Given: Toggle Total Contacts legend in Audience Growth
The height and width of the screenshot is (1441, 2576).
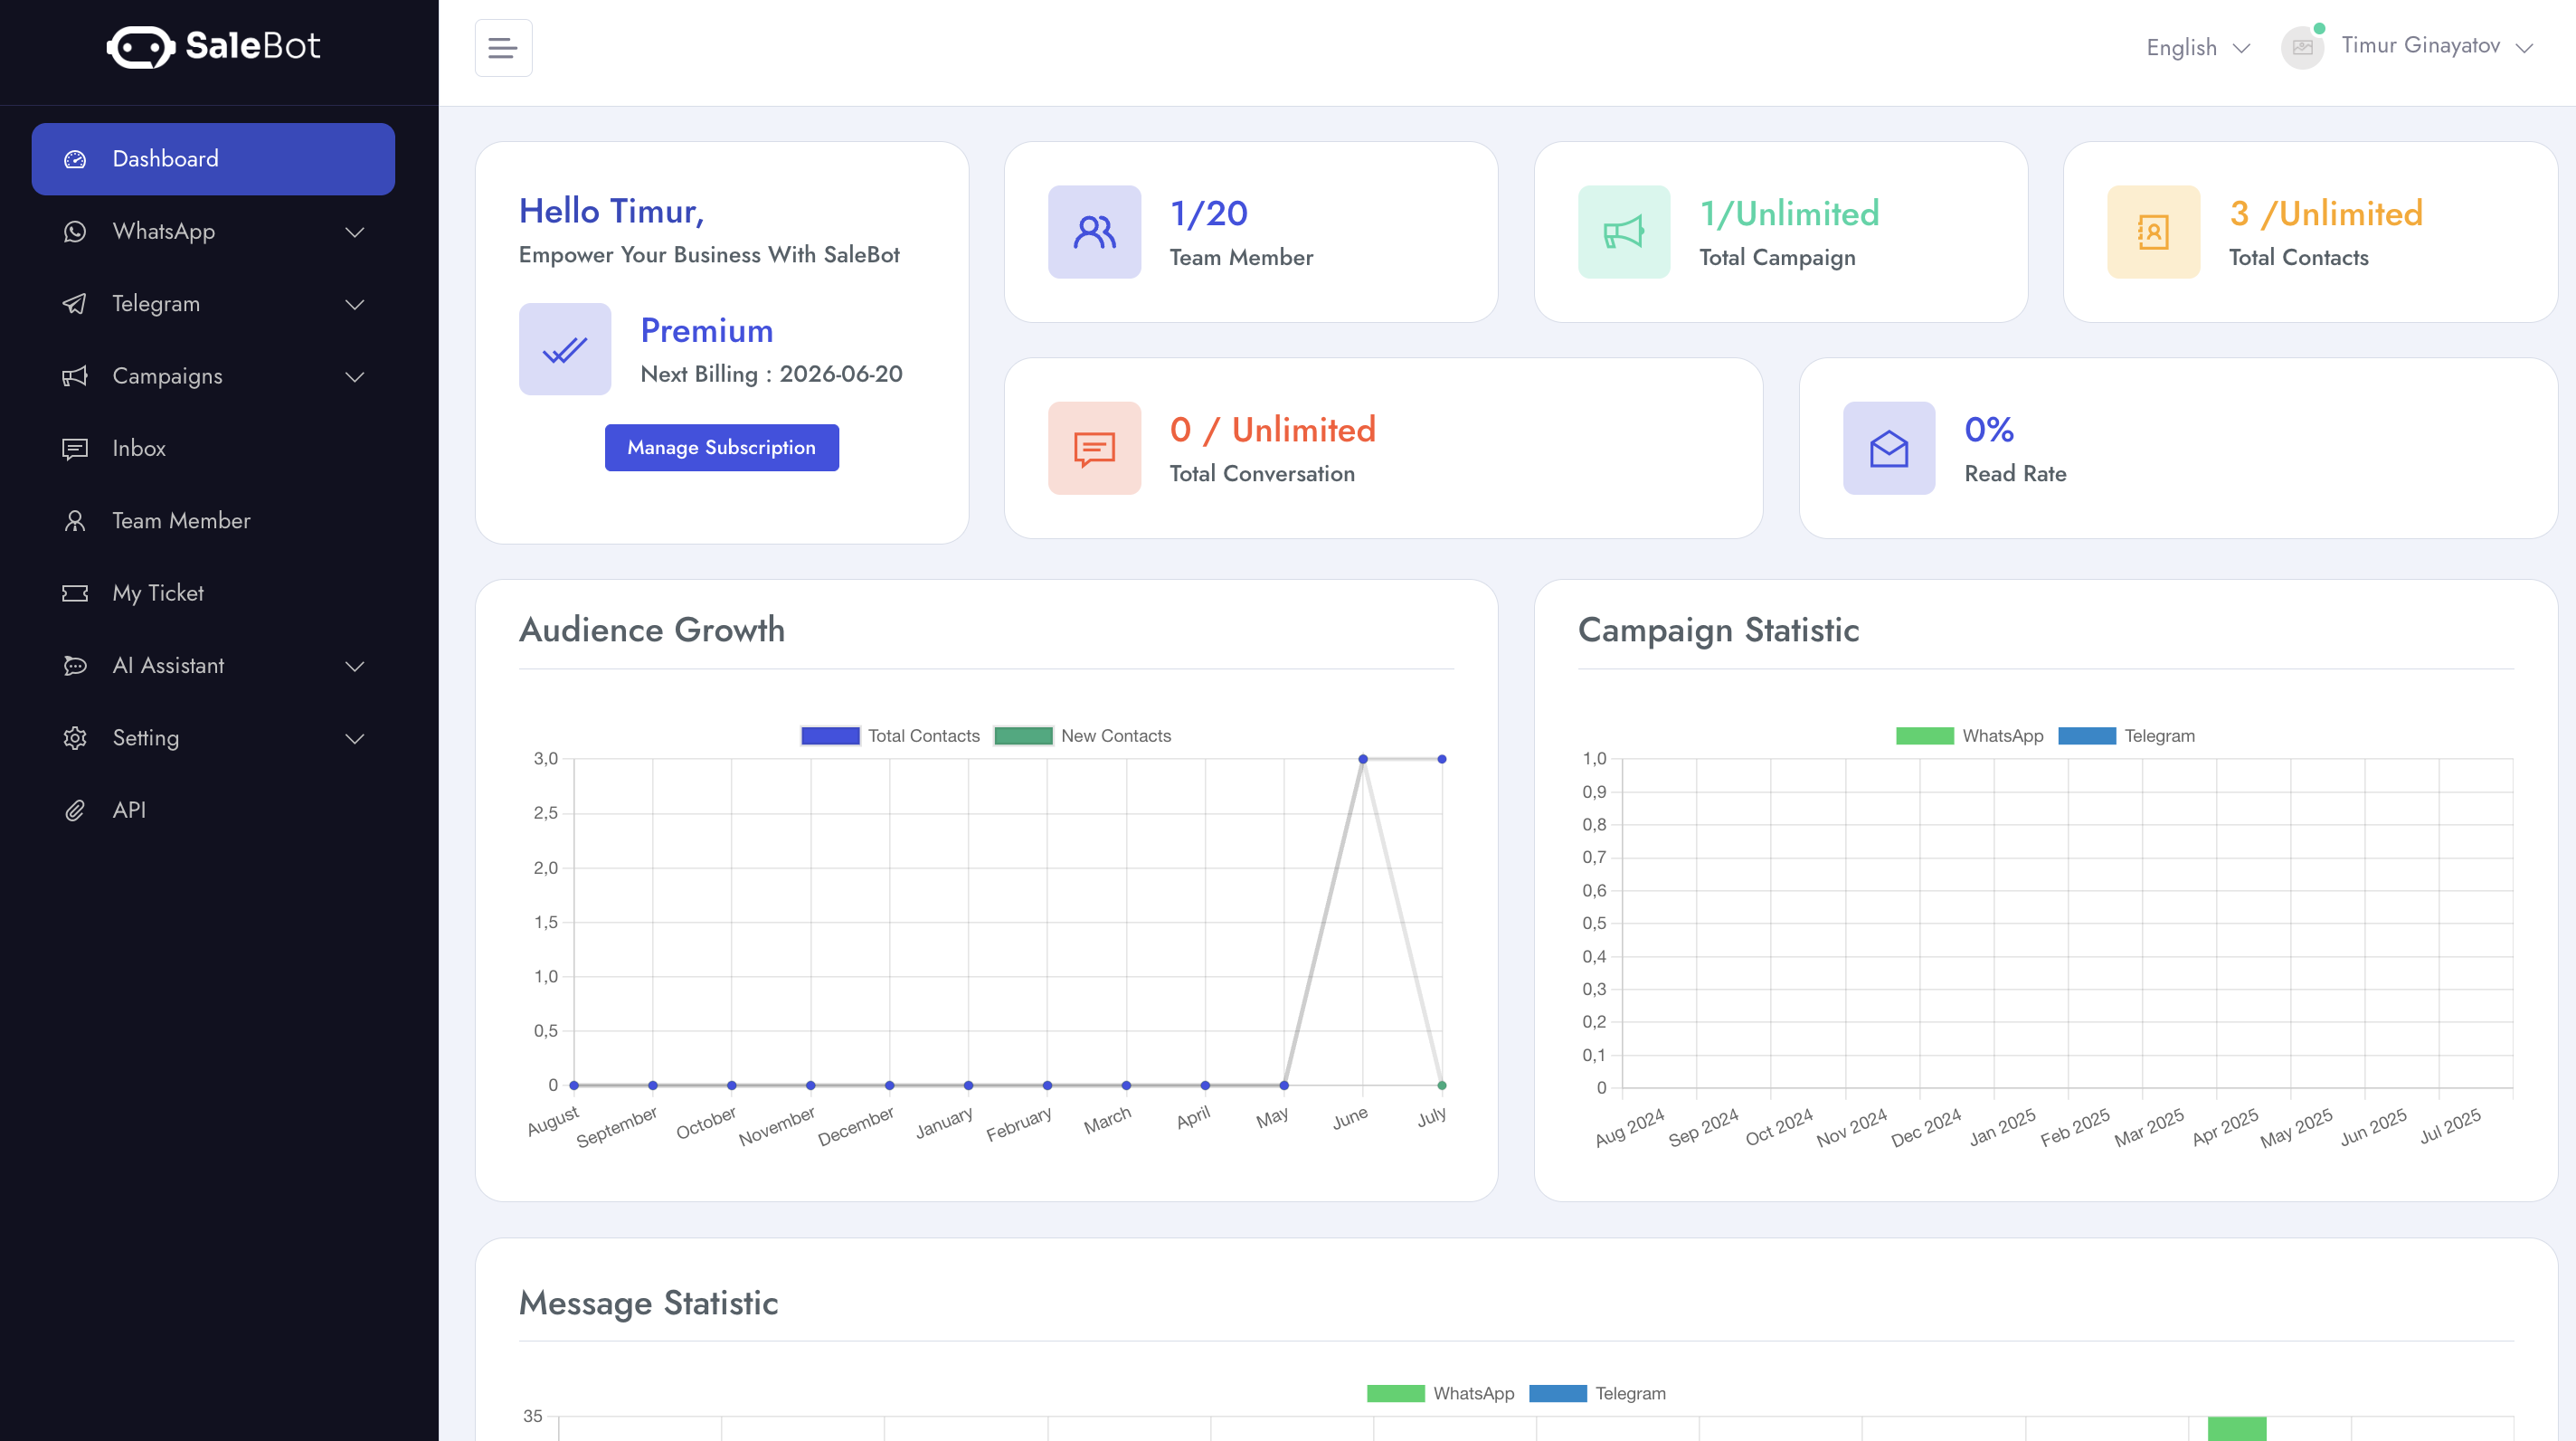Looking at the screenshot, I should pyautogui.click(x=890, y=736).
